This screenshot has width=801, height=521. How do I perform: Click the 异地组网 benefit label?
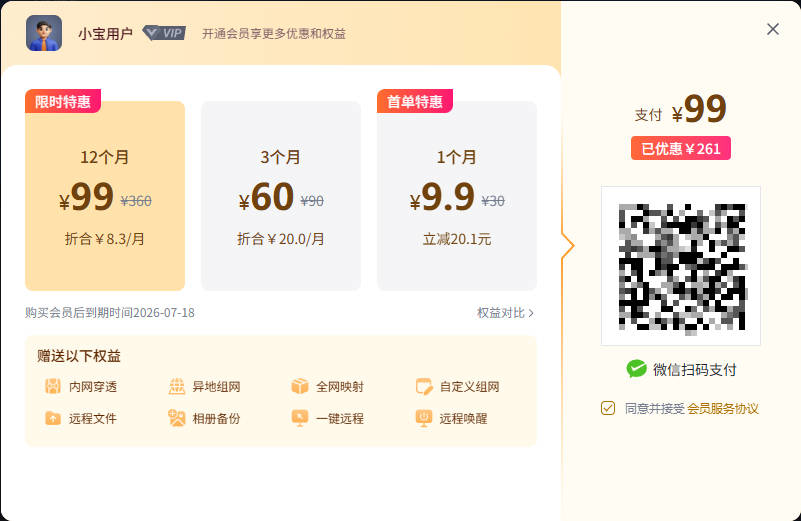217,387
